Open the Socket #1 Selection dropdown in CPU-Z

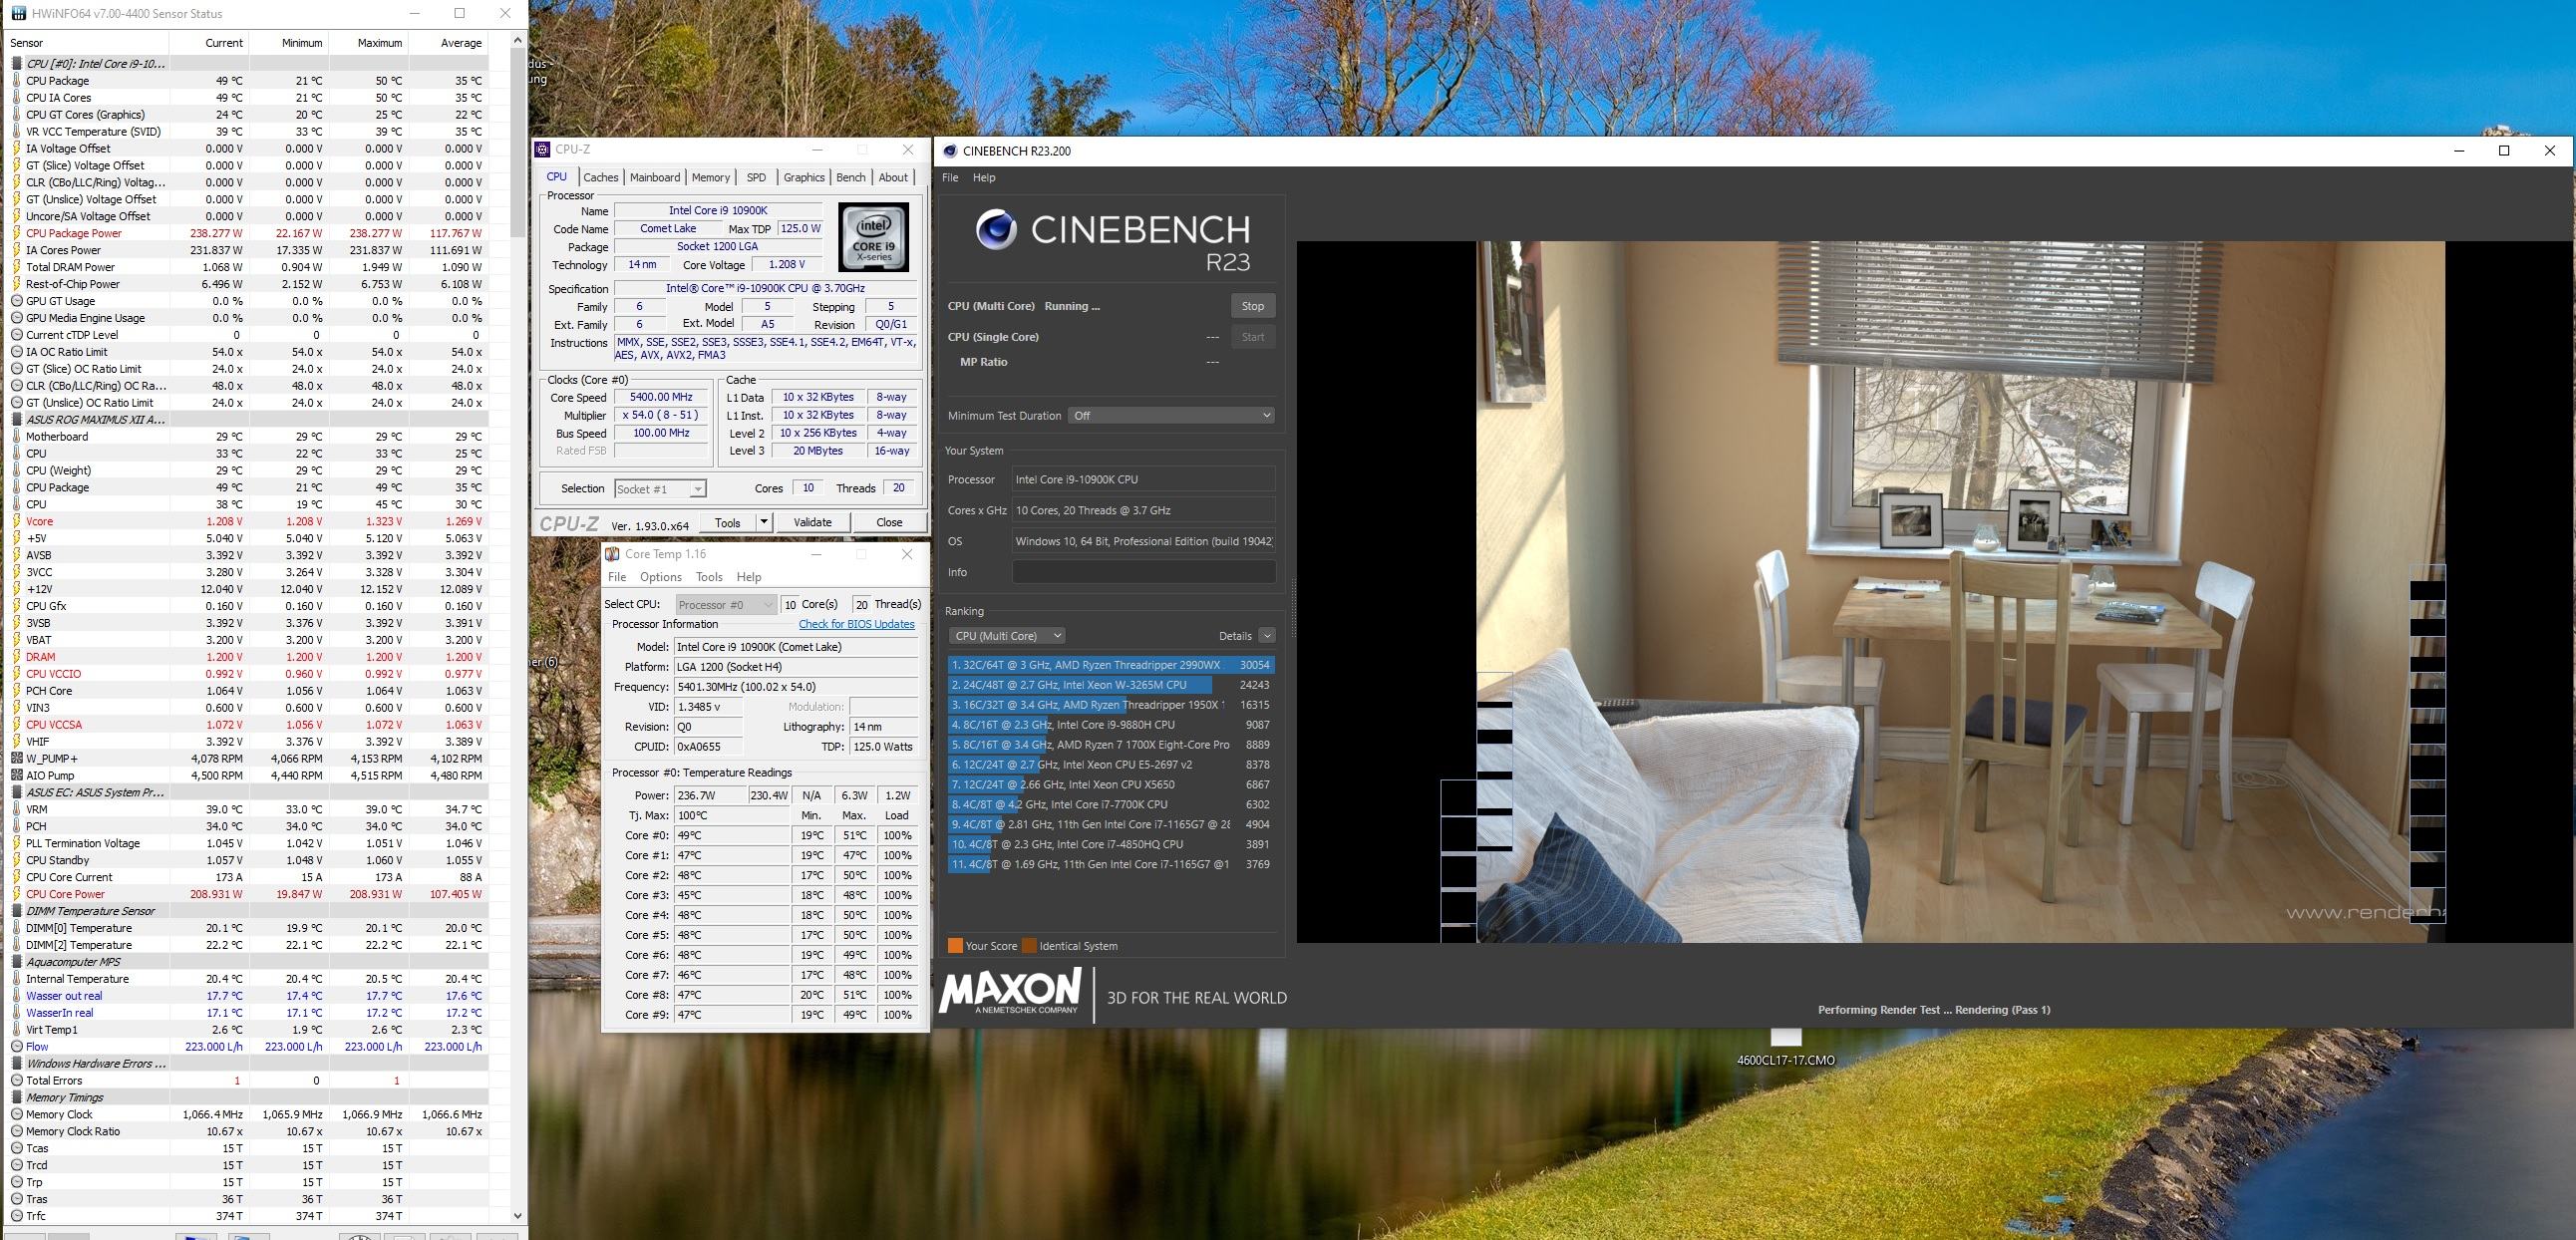point(660,489)
